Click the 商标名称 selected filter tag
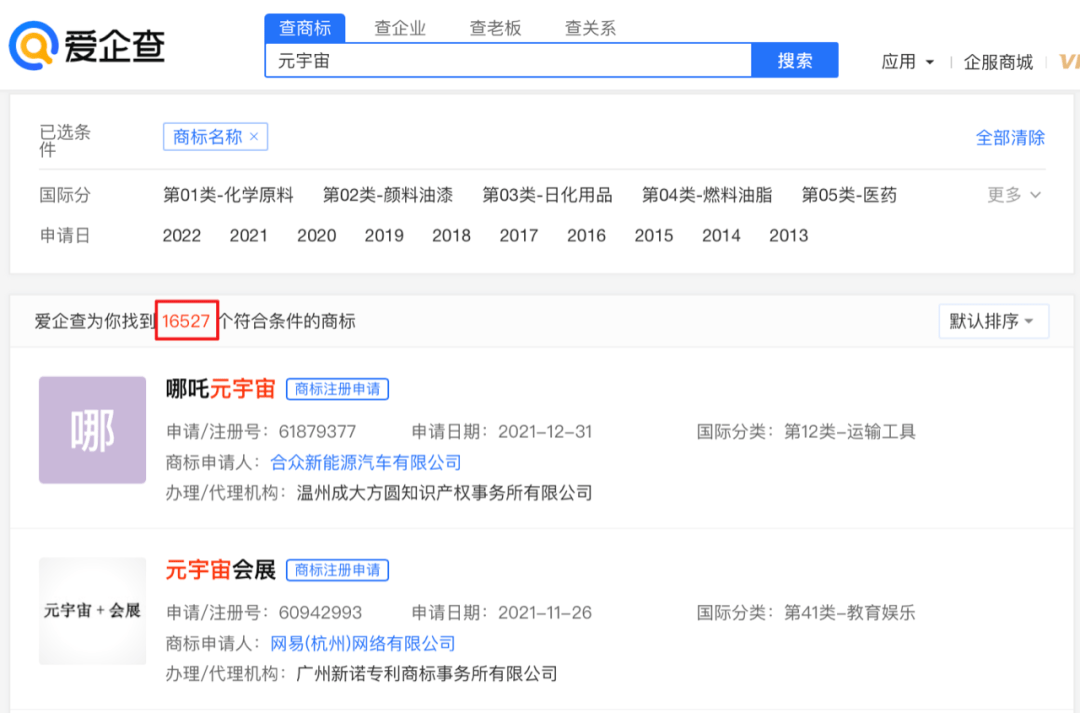The image size is (1080, 713). pyautogui.click(x=215, y=136)
